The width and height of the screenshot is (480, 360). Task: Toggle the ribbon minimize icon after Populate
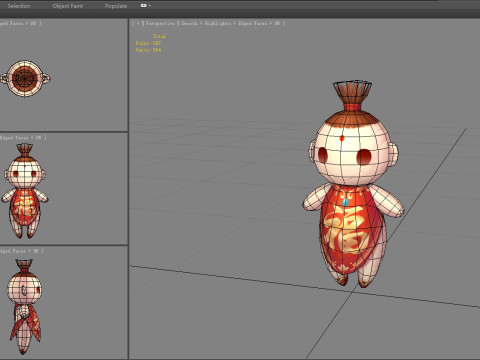(144, 6)
